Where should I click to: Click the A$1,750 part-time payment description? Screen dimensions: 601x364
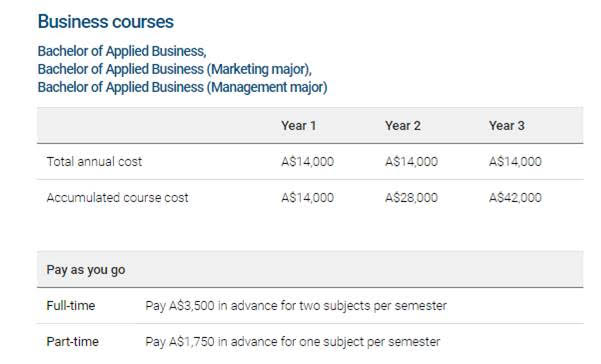[x=292, y=341]
